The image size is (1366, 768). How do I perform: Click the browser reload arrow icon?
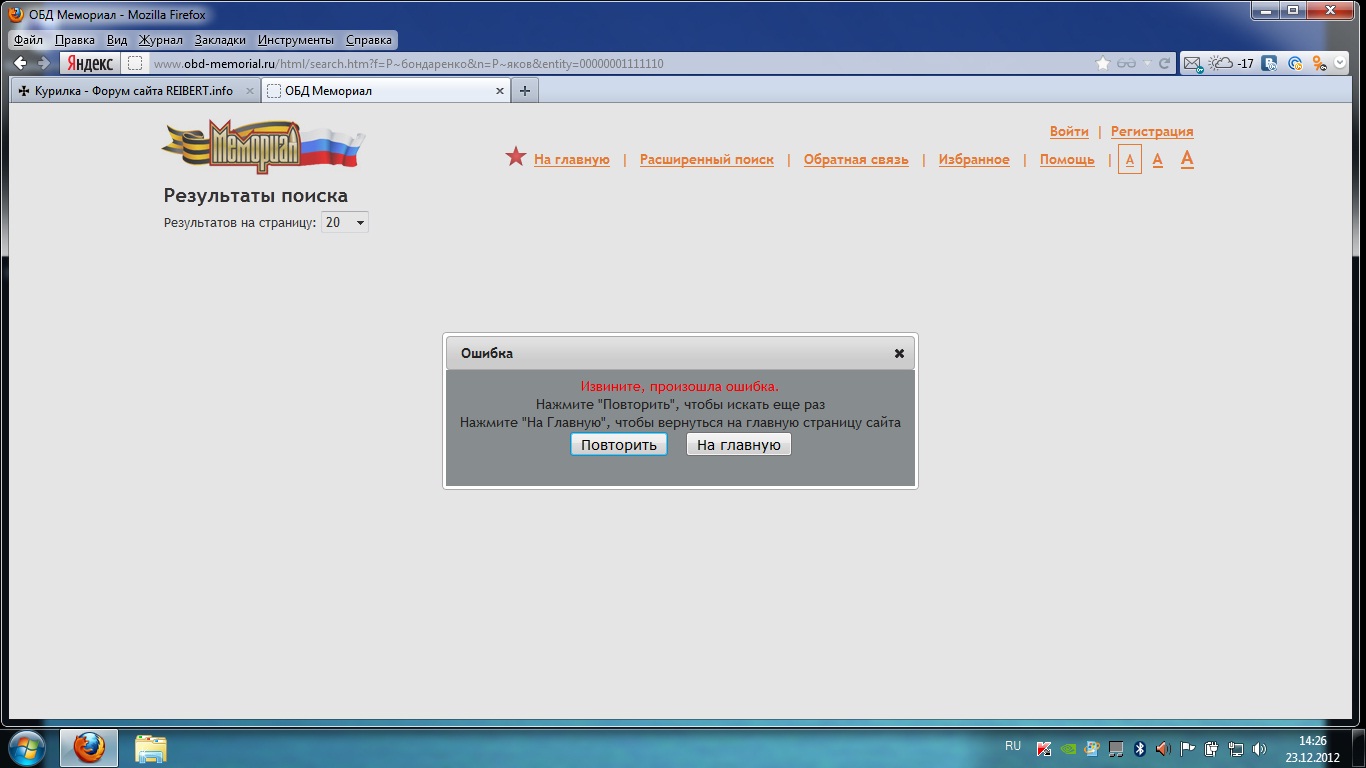[1164, 64]
